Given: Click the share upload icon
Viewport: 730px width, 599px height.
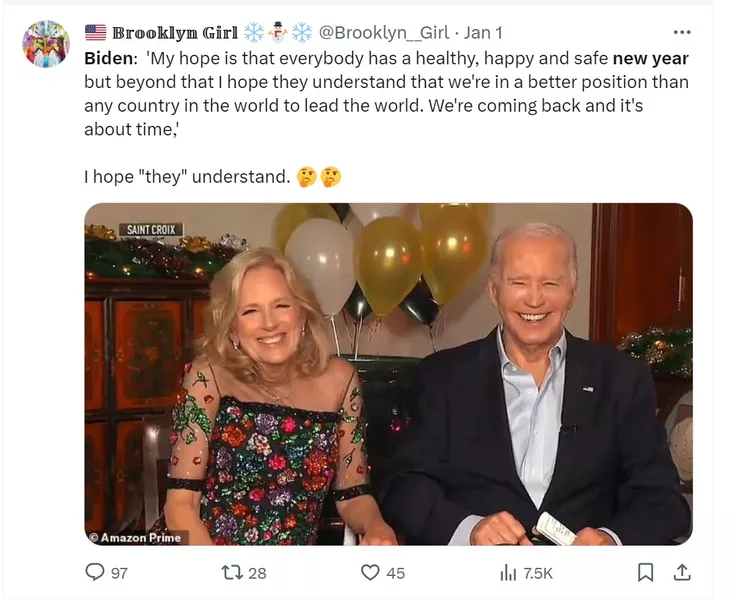Looking at the screenshot, I should coord(682,572).
